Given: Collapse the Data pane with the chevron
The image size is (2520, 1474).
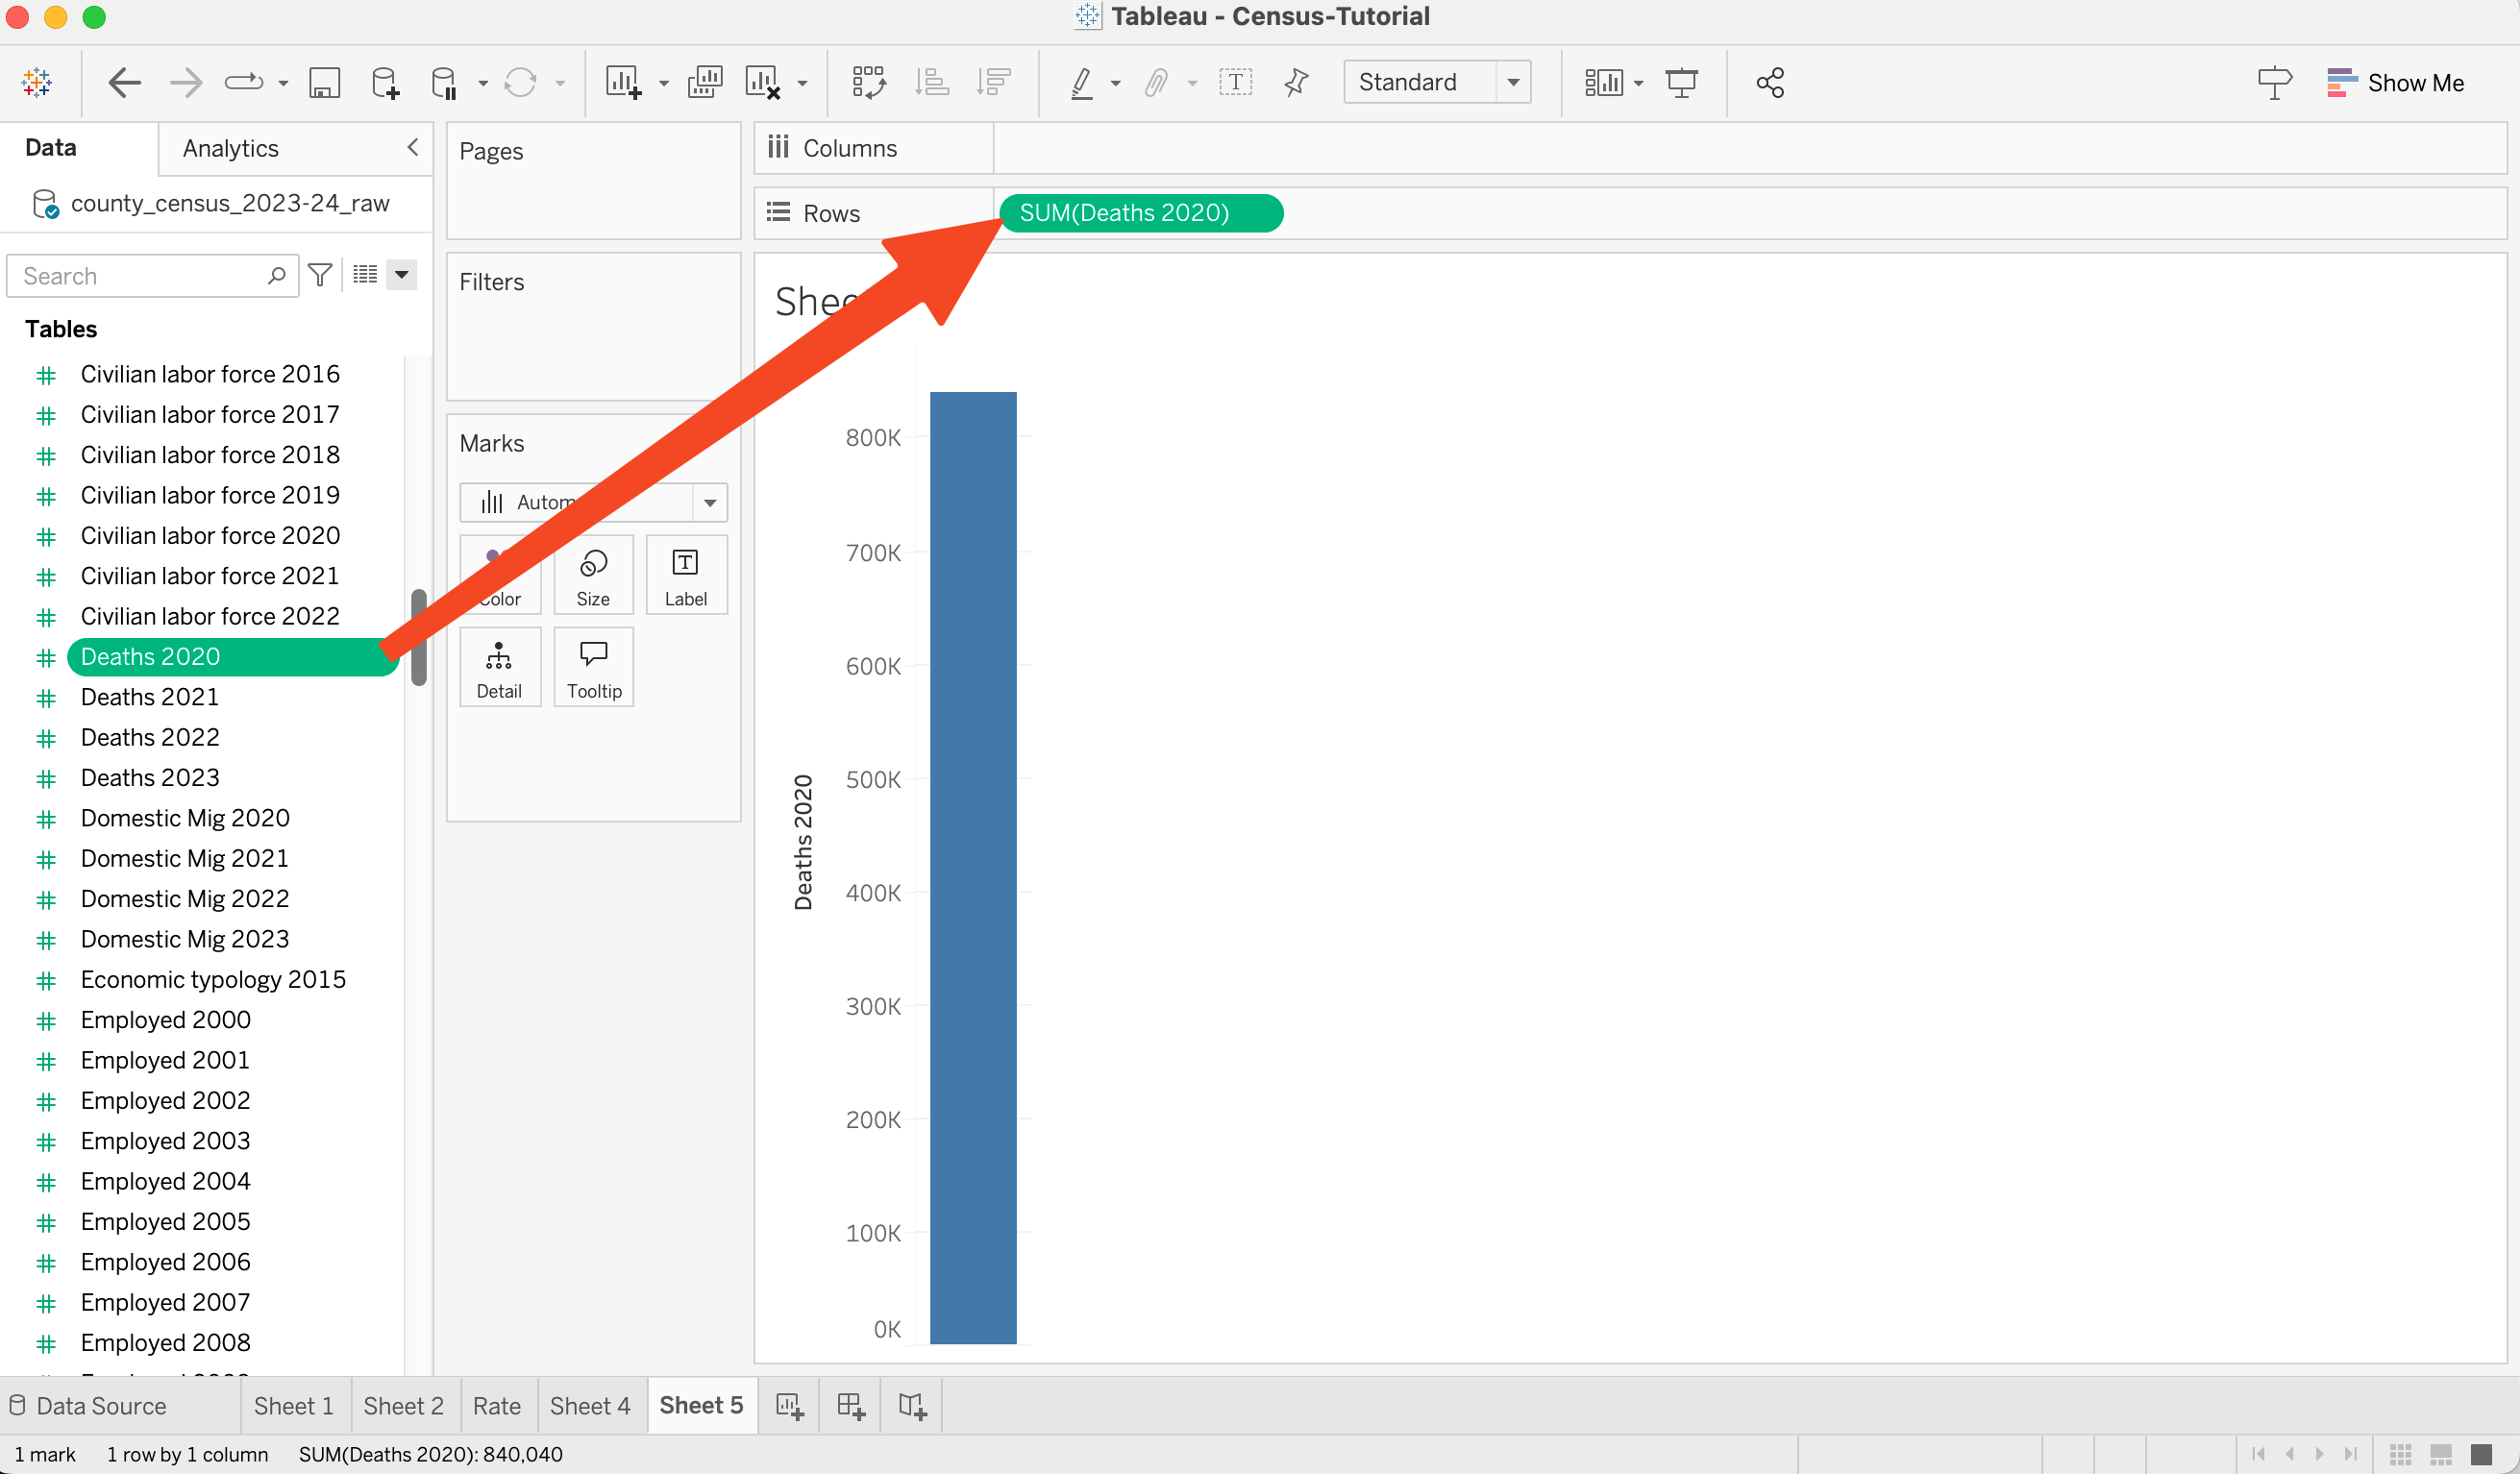Looking at the screenshot, I should coord(413,148).
